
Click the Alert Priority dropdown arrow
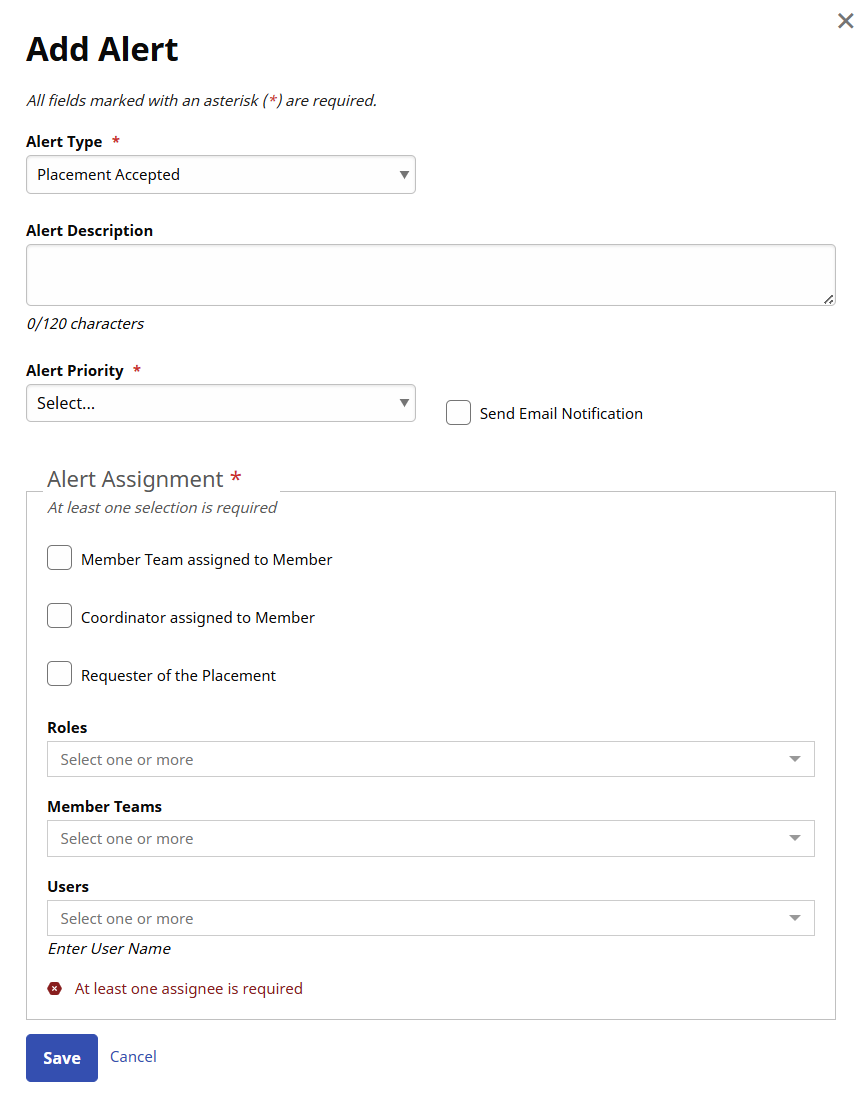pos(404,404)
